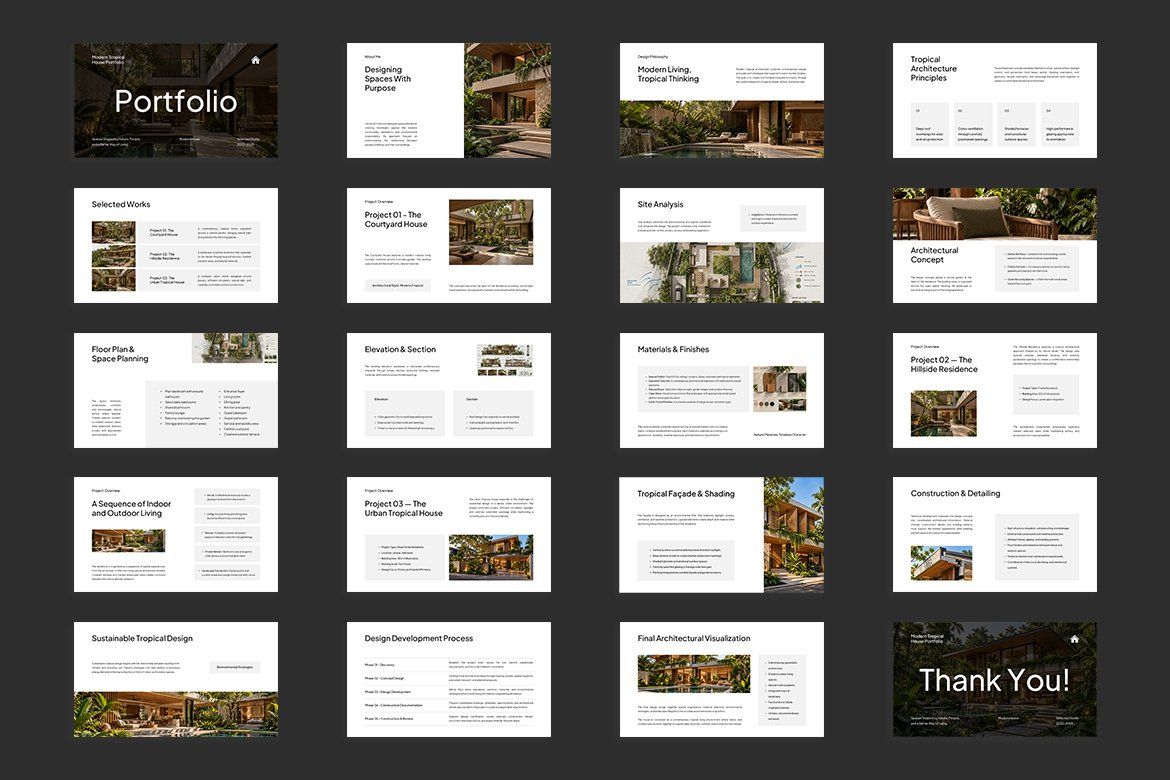
Task: Click the 'Thank You!' title text
Action: click(x=995, y=680)
